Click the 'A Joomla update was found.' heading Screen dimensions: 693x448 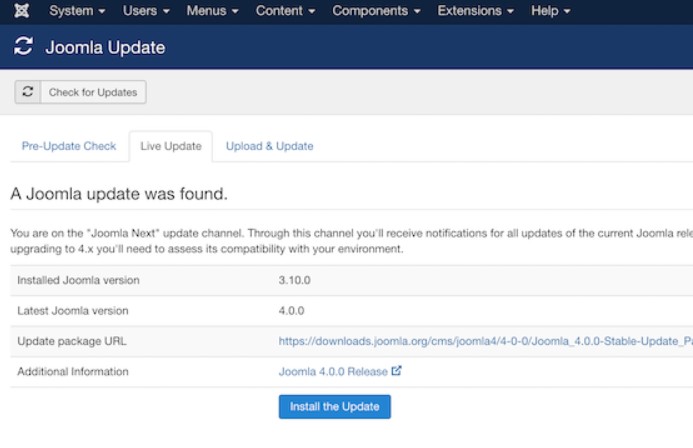(x=119, y=194)
